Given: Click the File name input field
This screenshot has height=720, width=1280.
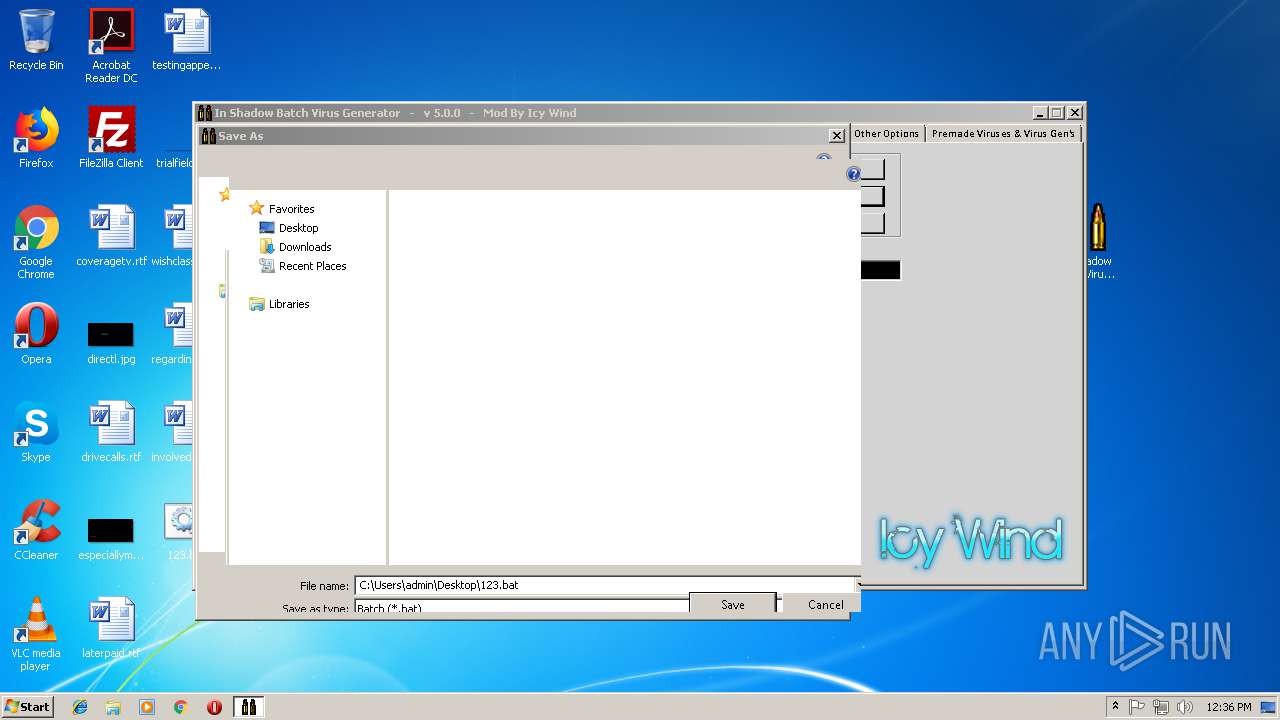Looking at the screenshot, I should [605, 585].
